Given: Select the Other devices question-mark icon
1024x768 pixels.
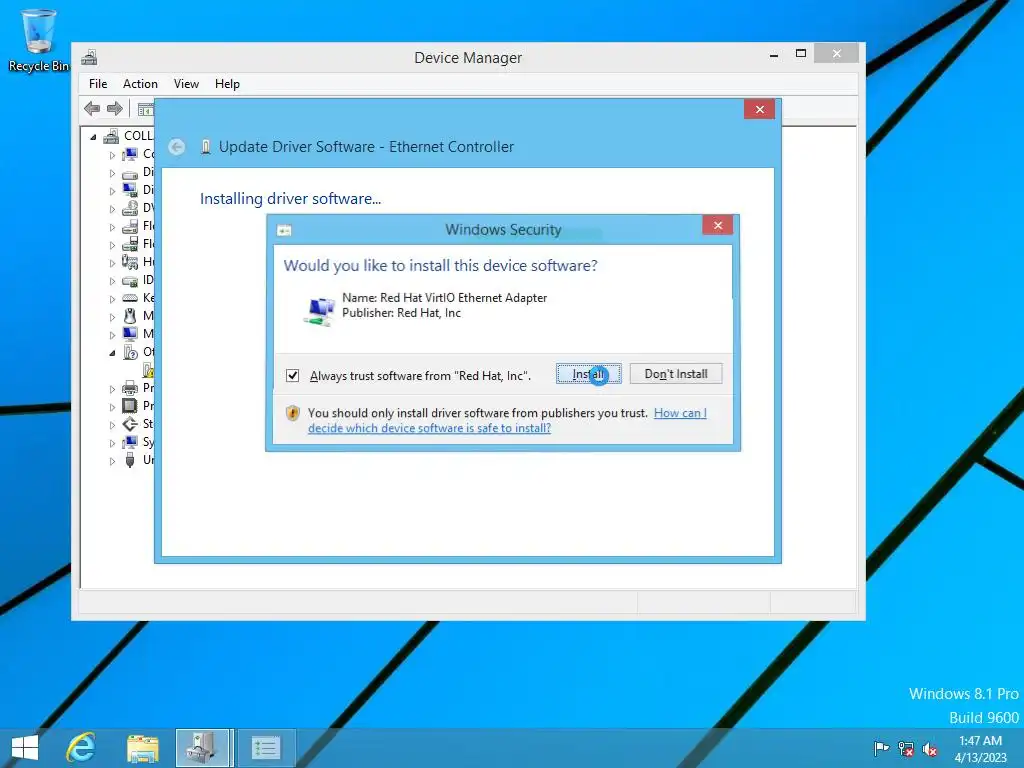Looking at the screenshot, I should (130, 352).
